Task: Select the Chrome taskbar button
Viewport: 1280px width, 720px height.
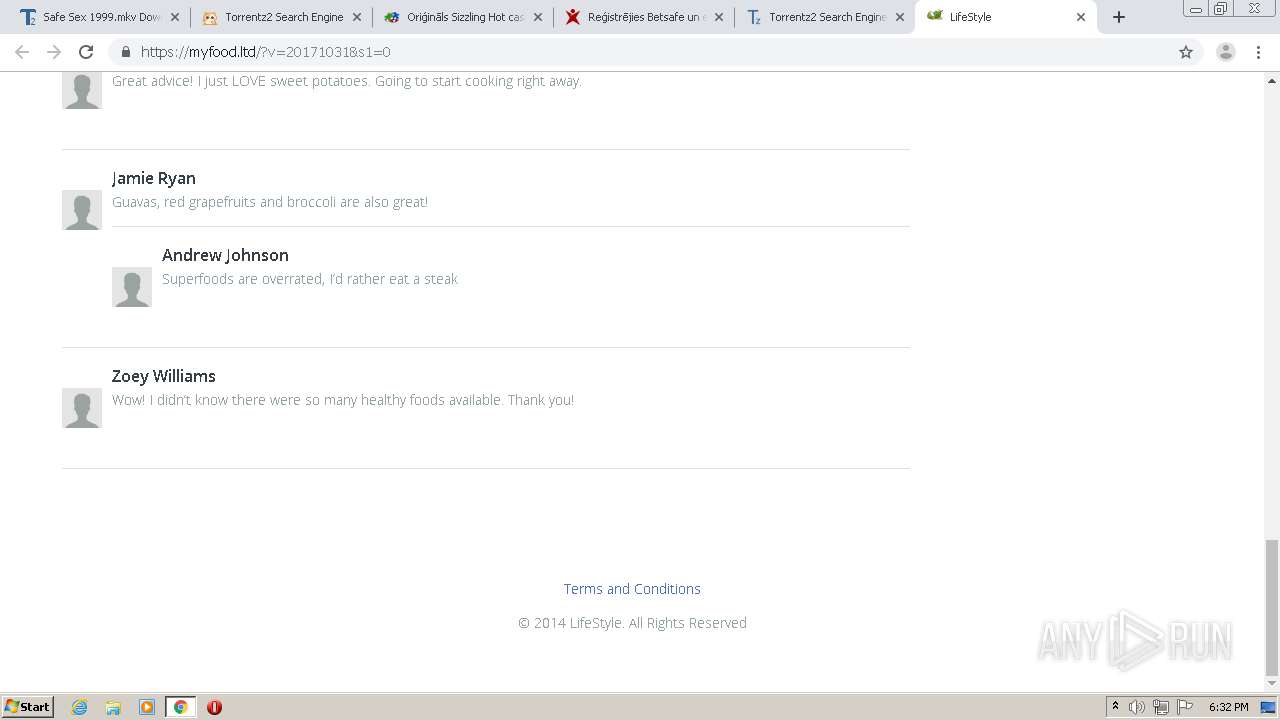Action: [180, 707]
